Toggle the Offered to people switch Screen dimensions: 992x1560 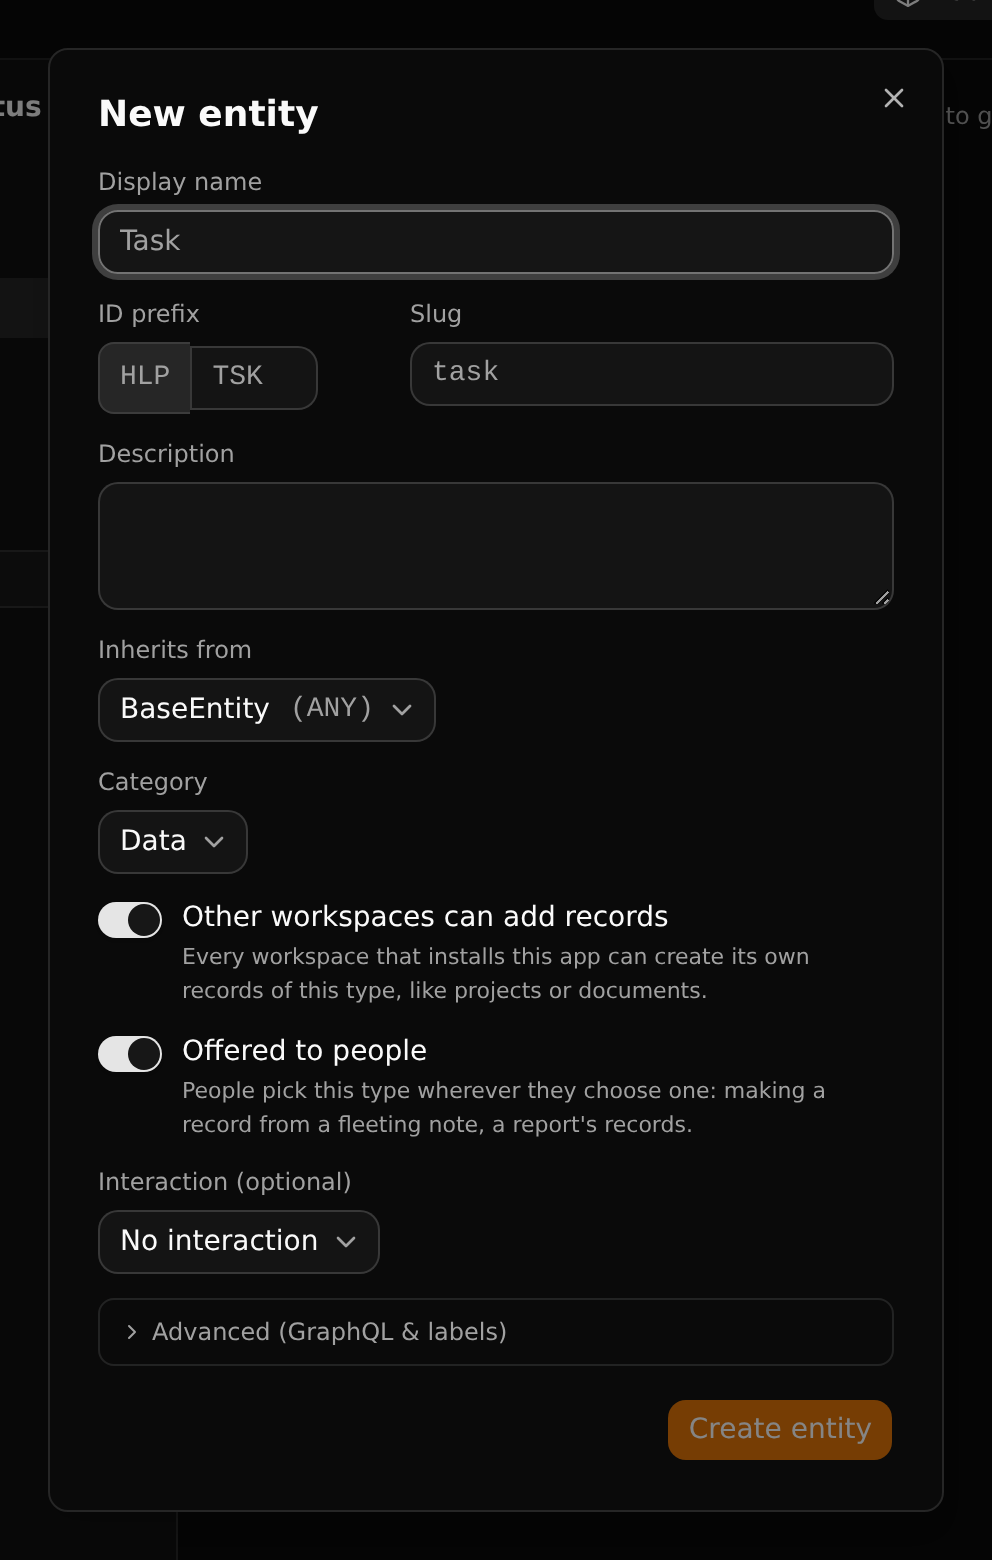click(130, 1054)
